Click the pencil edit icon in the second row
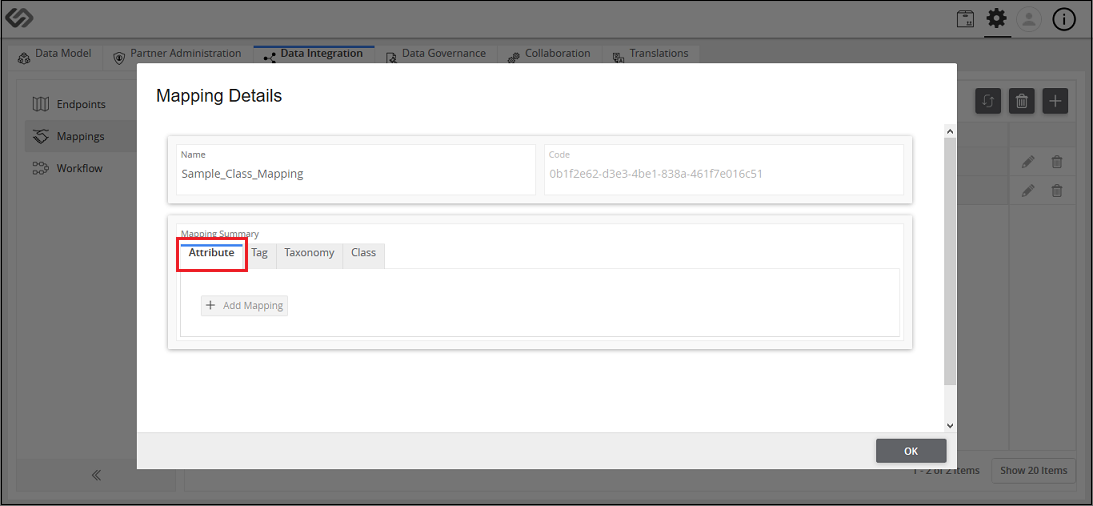The width and height of the screenshot is (1093, 506). pyautogui.click(x=1028, y=190)
